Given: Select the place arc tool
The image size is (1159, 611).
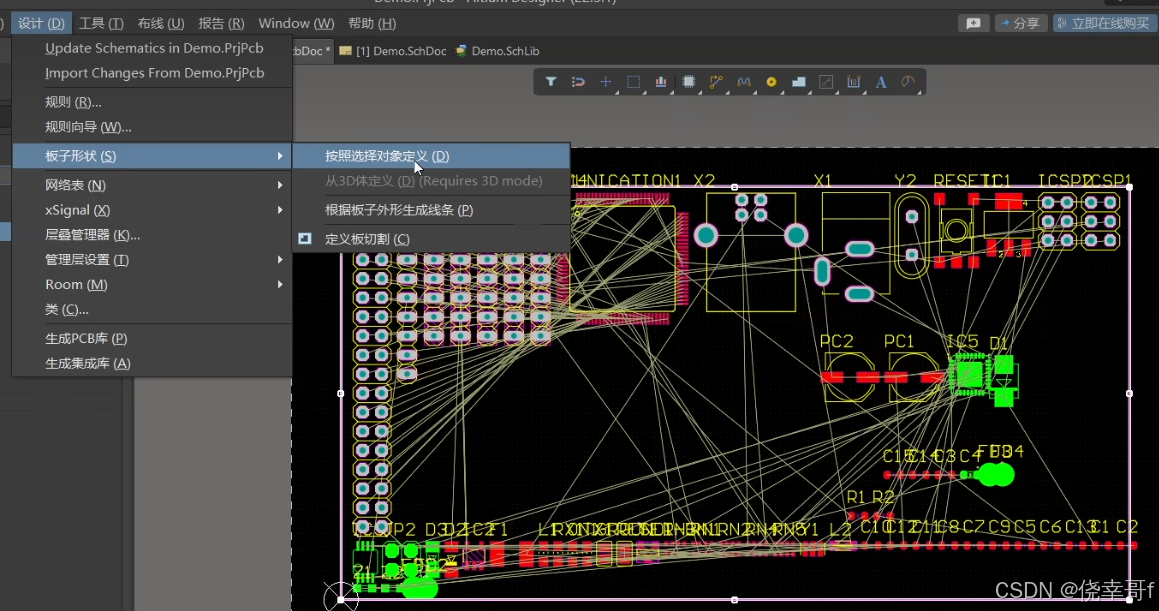Looking at the screenshot, I should pos(908,82).
